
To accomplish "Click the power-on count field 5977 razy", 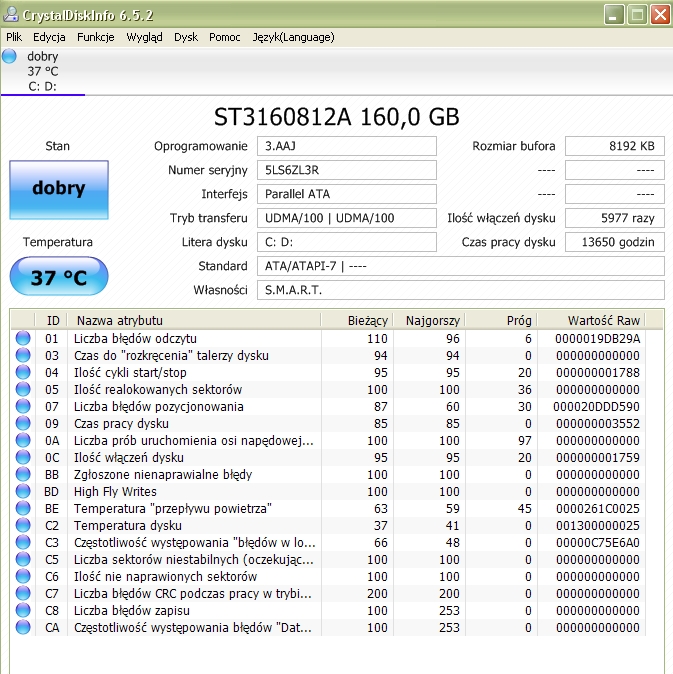I will click(615, 218).
